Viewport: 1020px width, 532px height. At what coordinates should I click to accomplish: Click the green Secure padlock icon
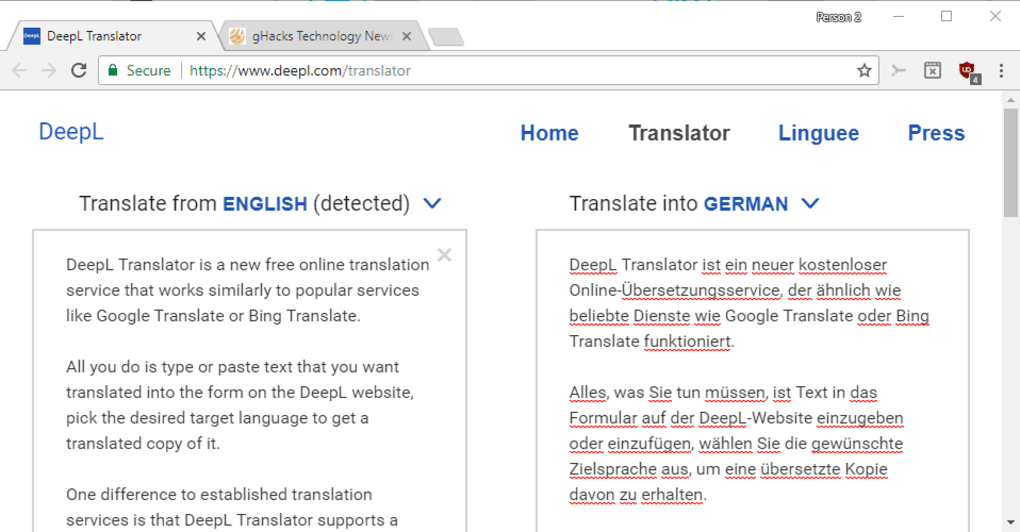click(x=113, y=71)
